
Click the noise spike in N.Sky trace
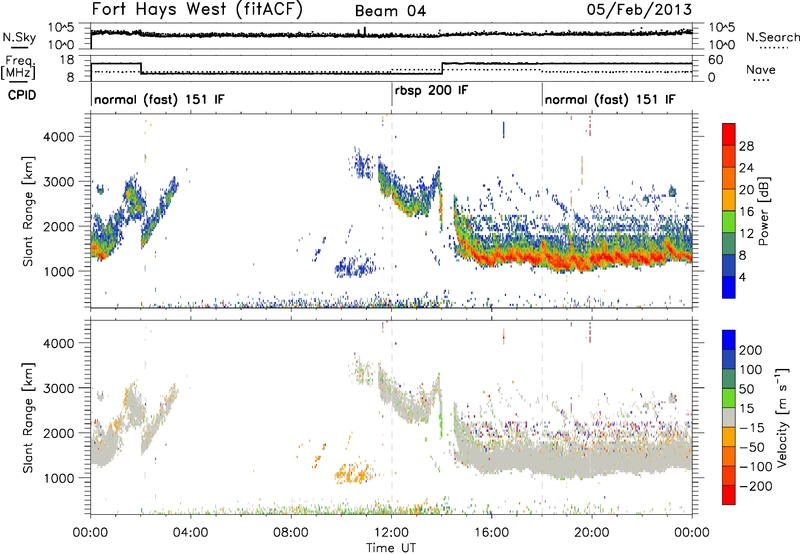[364, 32]
